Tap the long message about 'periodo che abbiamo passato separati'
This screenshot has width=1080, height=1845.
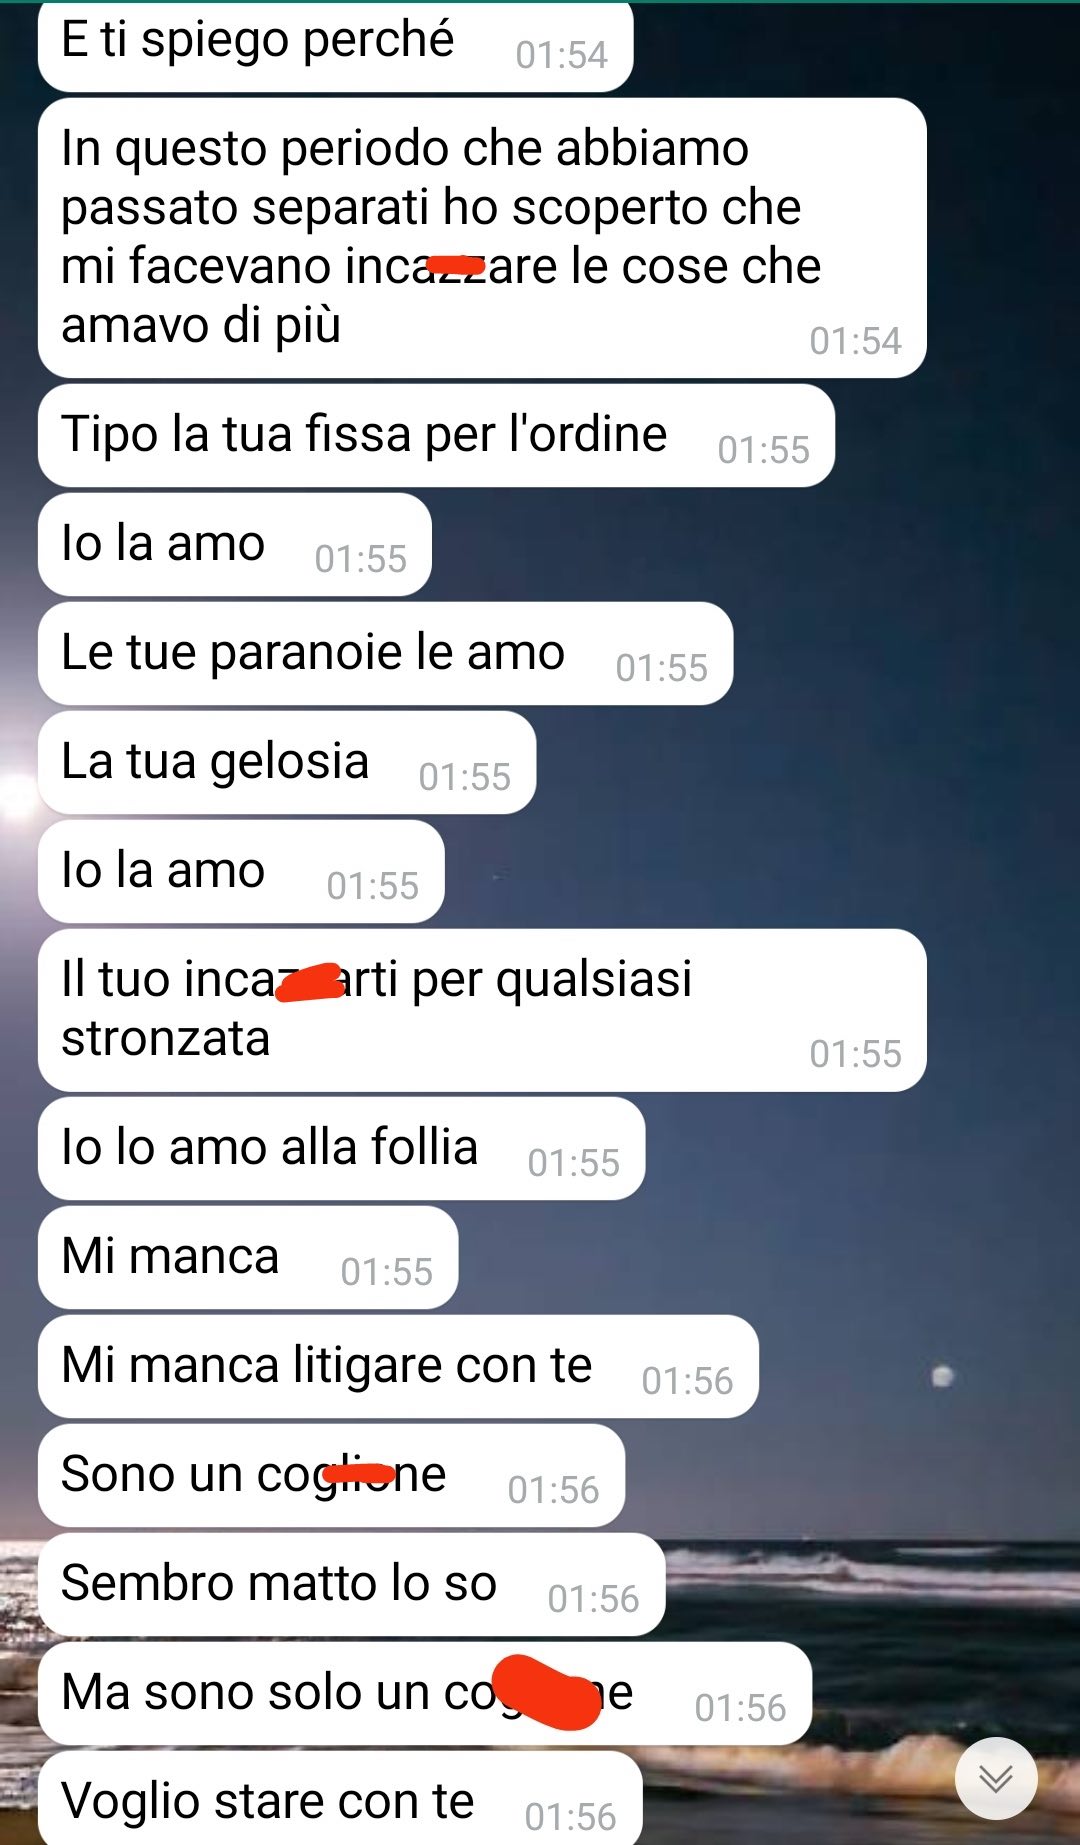pos(482,238)
